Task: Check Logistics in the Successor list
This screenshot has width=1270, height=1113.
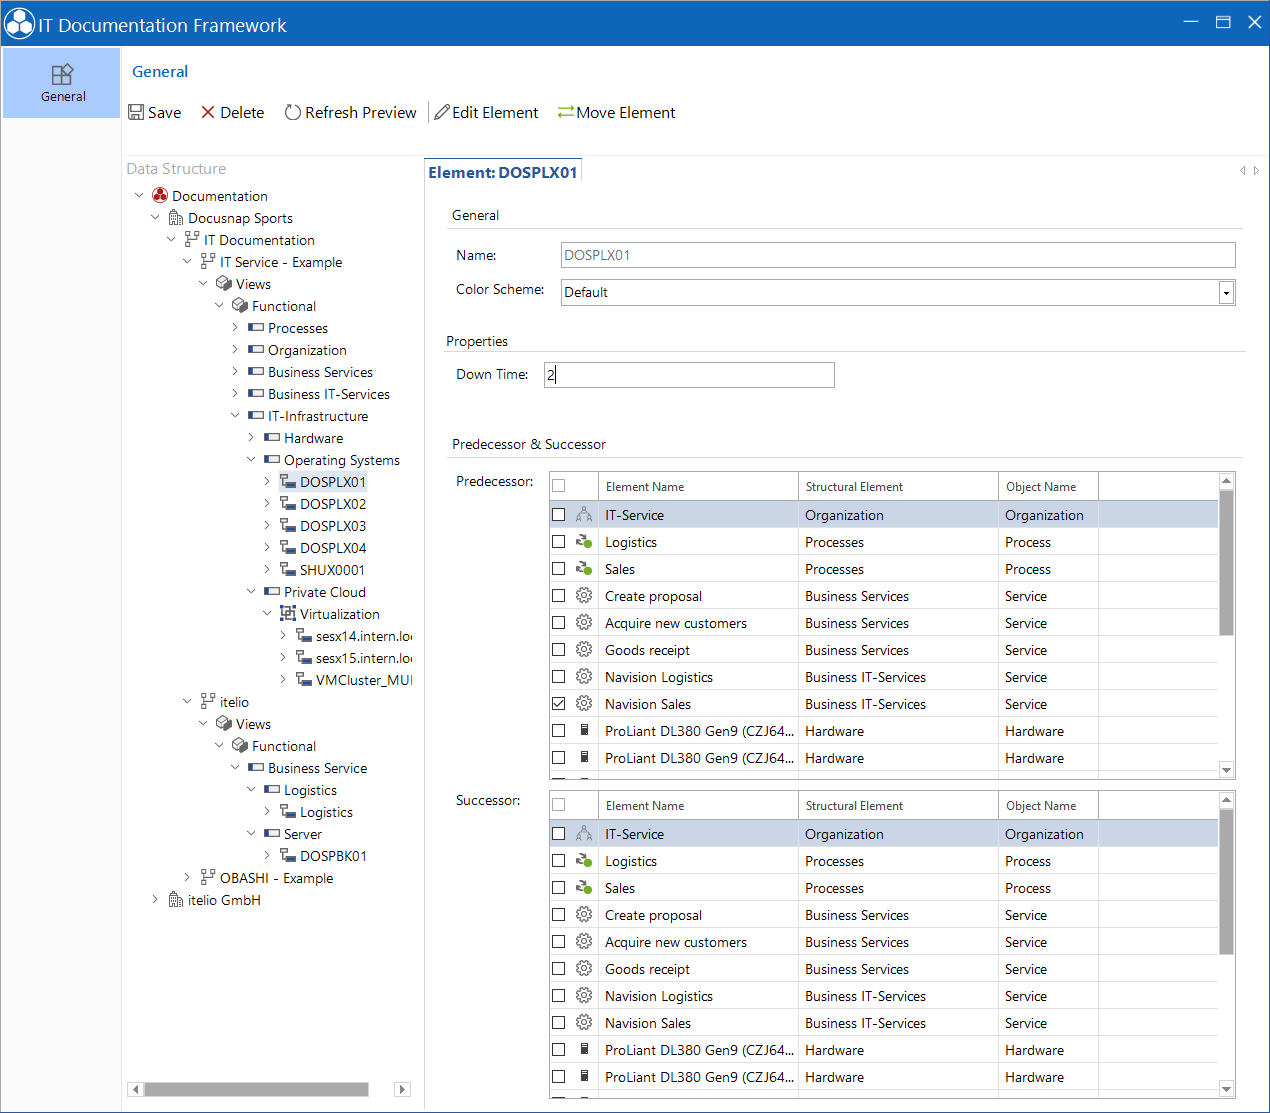Action: coord(559,860)
